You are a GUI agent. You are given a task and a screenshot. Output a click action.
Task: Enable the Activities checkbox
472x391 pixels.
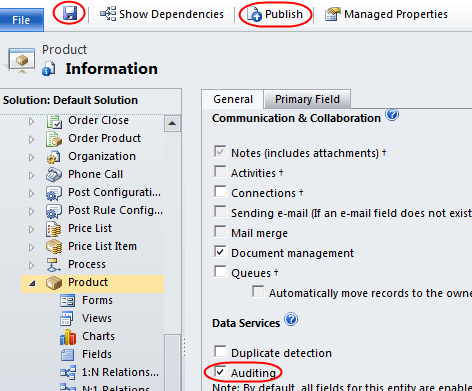(x=220, y=172)
